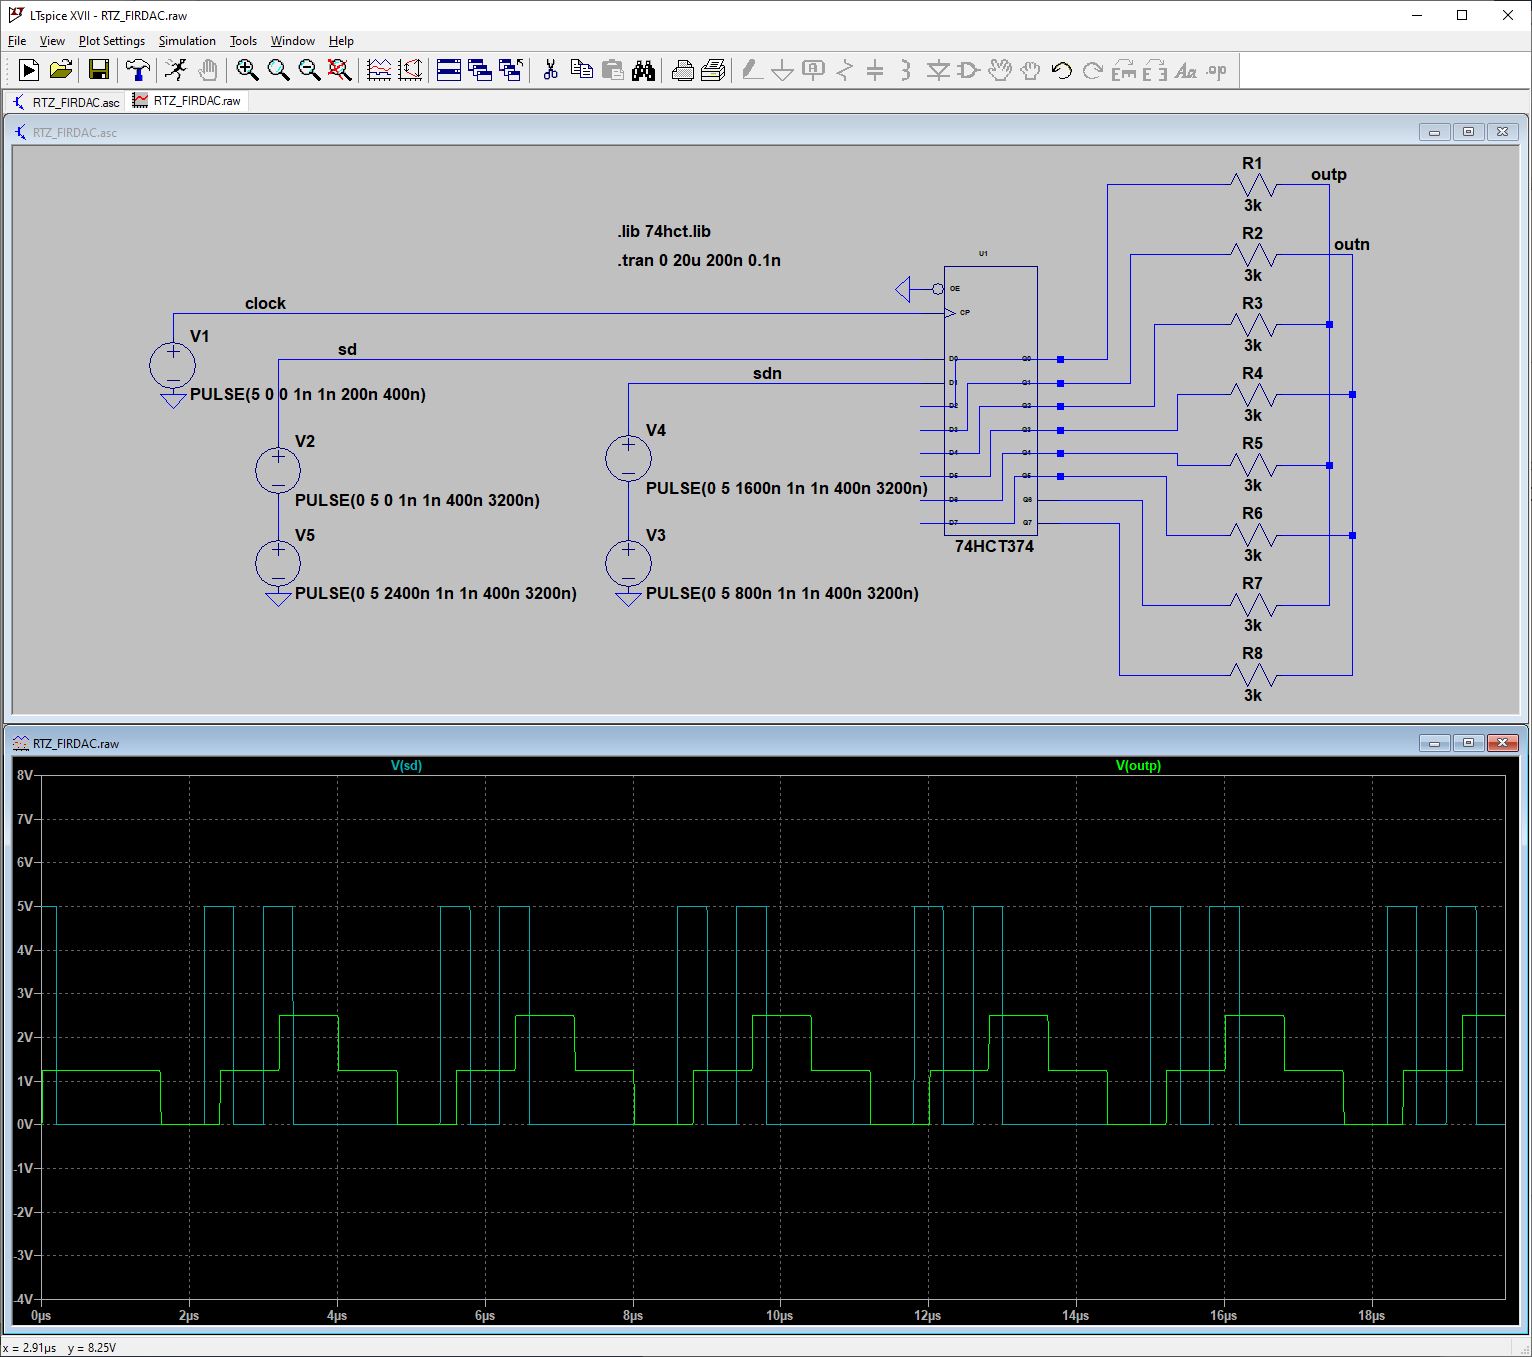Image resolution: width=1532 pixels, height=1357 pixels.
Task: Open Find with the binoculars icon
Action: point(643,70)
